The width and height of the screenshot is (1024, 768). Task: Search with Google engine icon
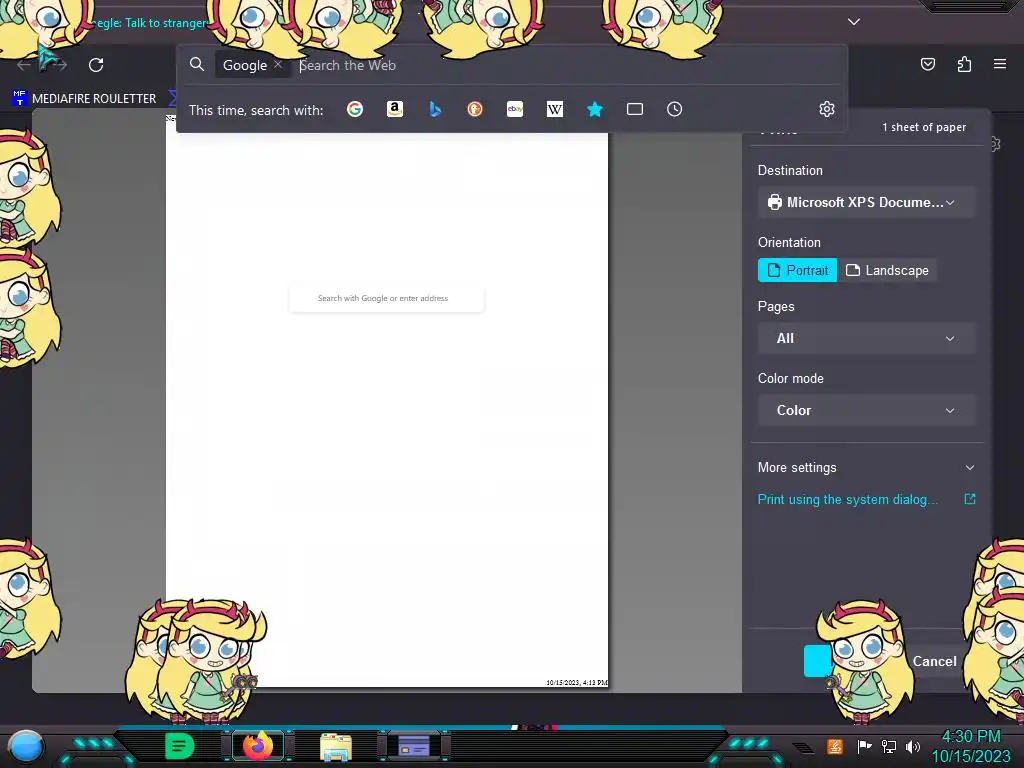pyautogui.click(x=355, y=109)
